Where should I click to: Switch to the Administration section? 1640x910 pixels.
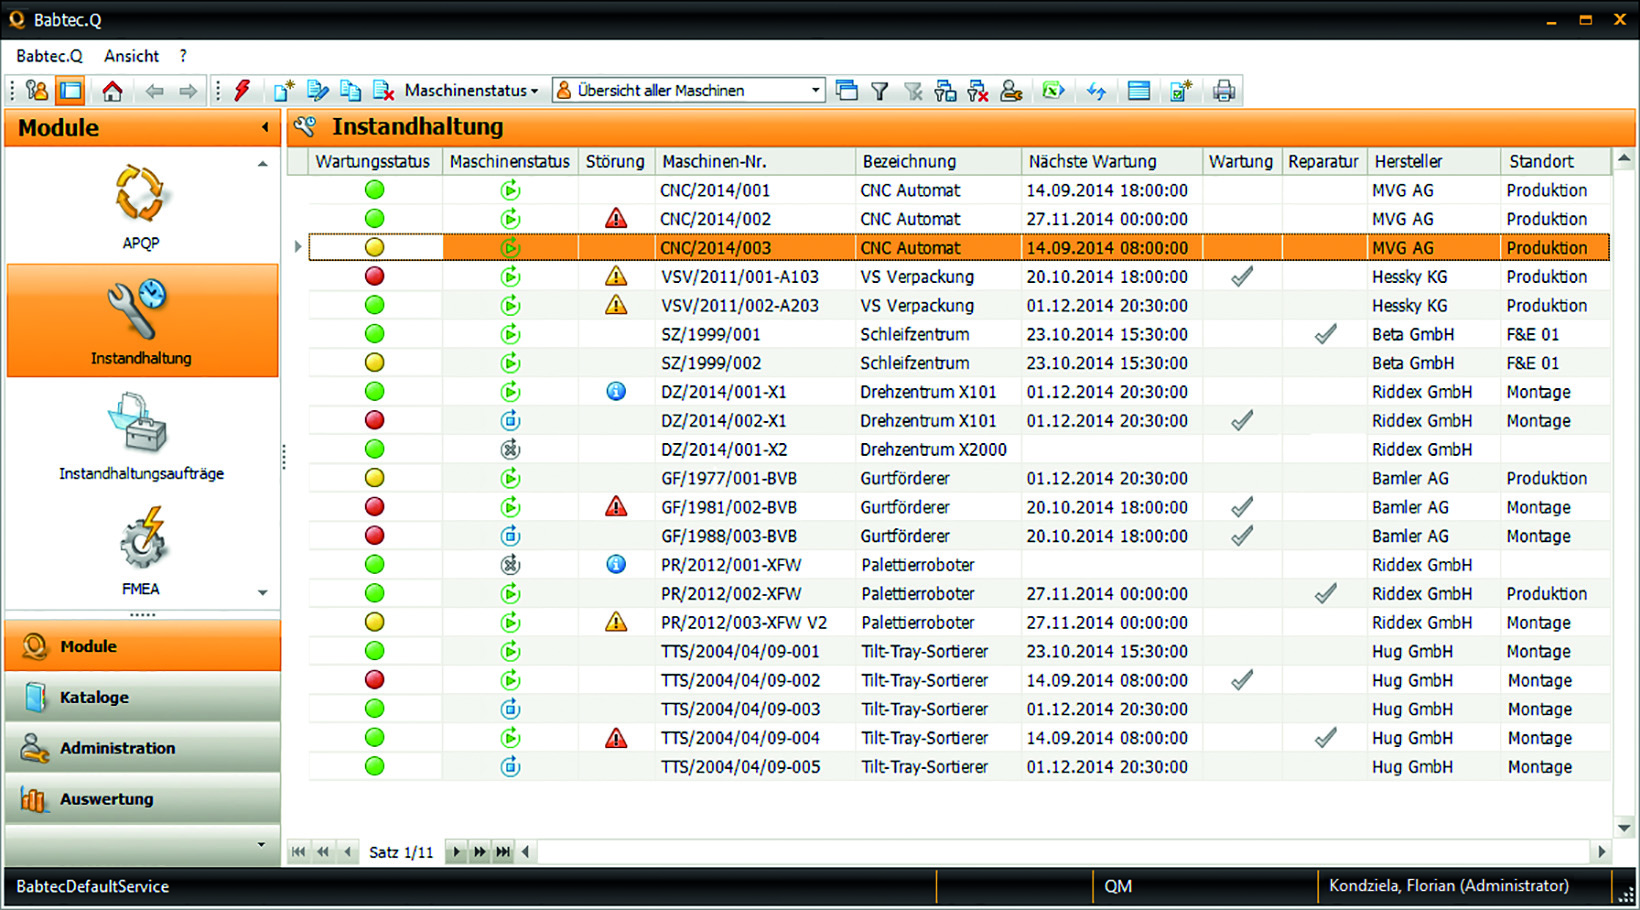[x=140, y=748]
